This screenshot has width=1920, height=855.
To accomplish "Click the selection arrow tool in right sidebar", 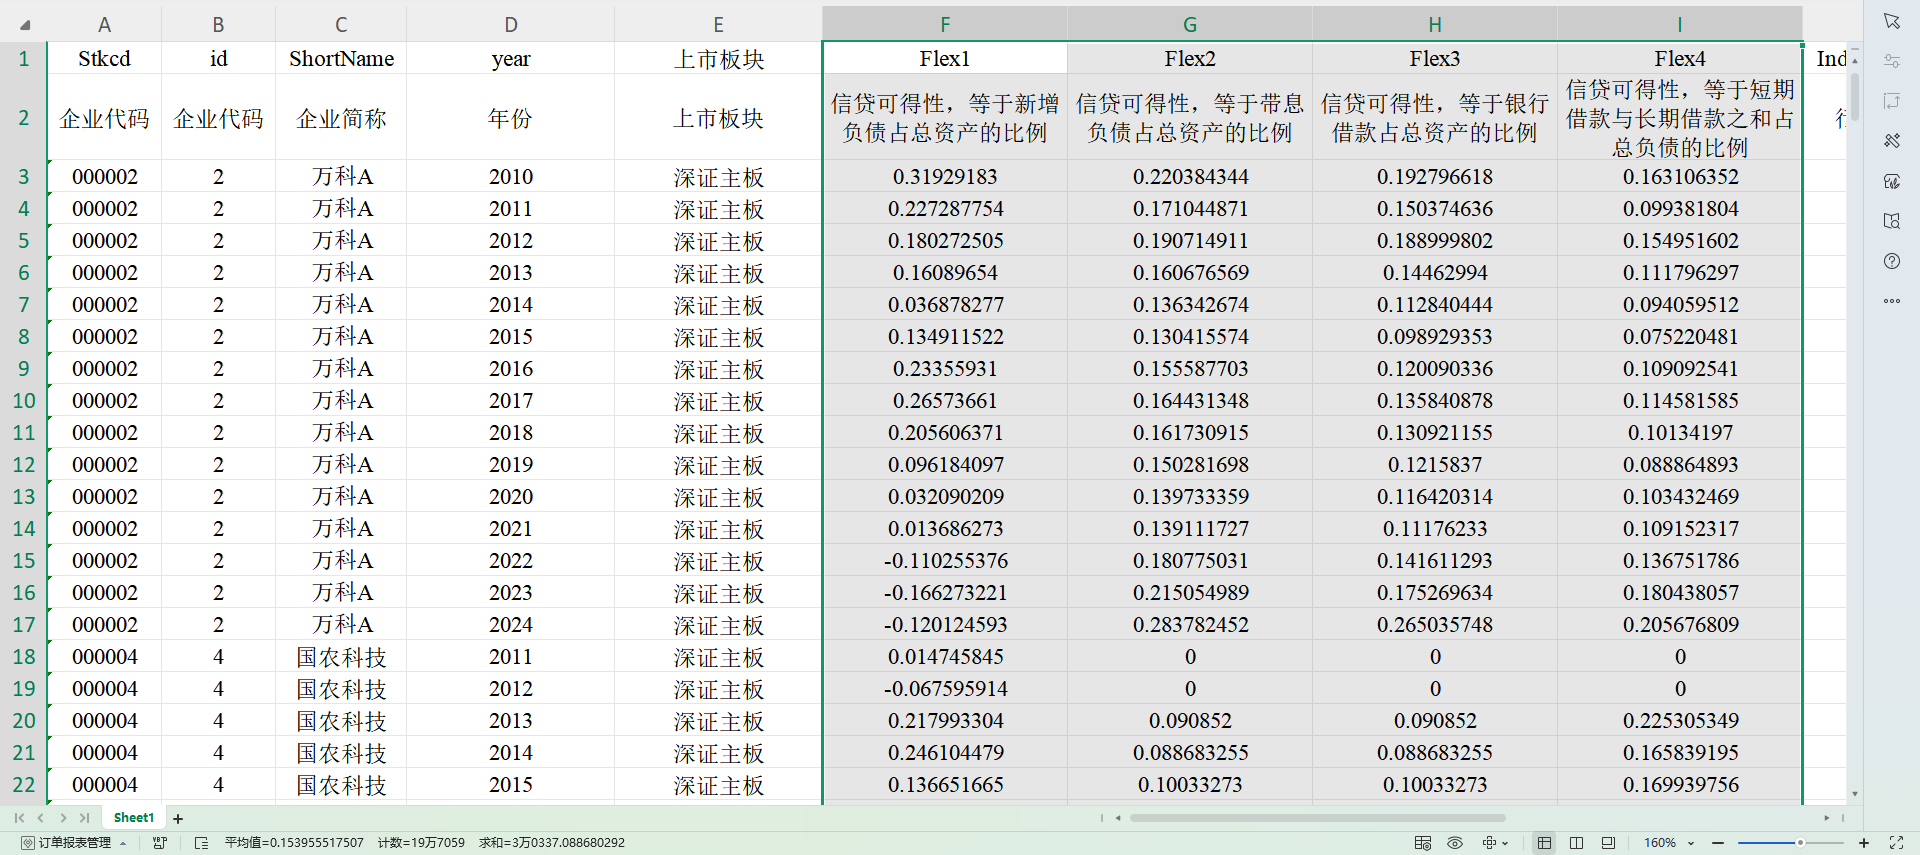I will (x=1891, y=21).
